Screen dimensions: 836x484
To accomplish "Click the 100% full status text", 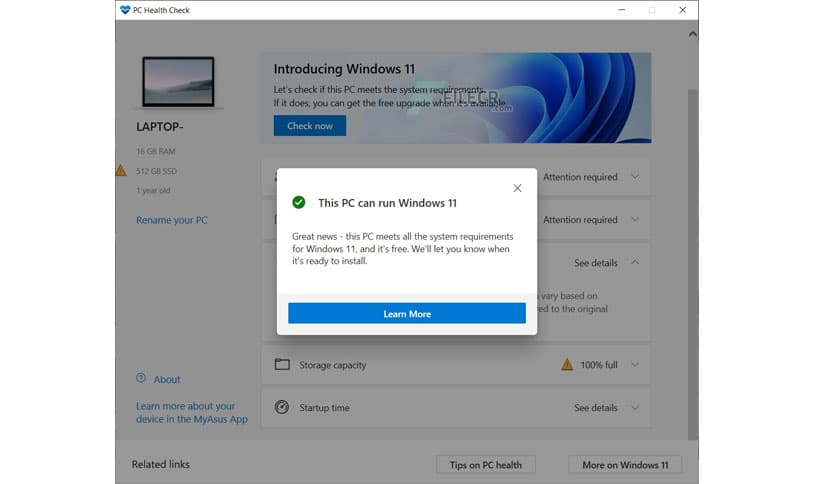I will [599, 365].
